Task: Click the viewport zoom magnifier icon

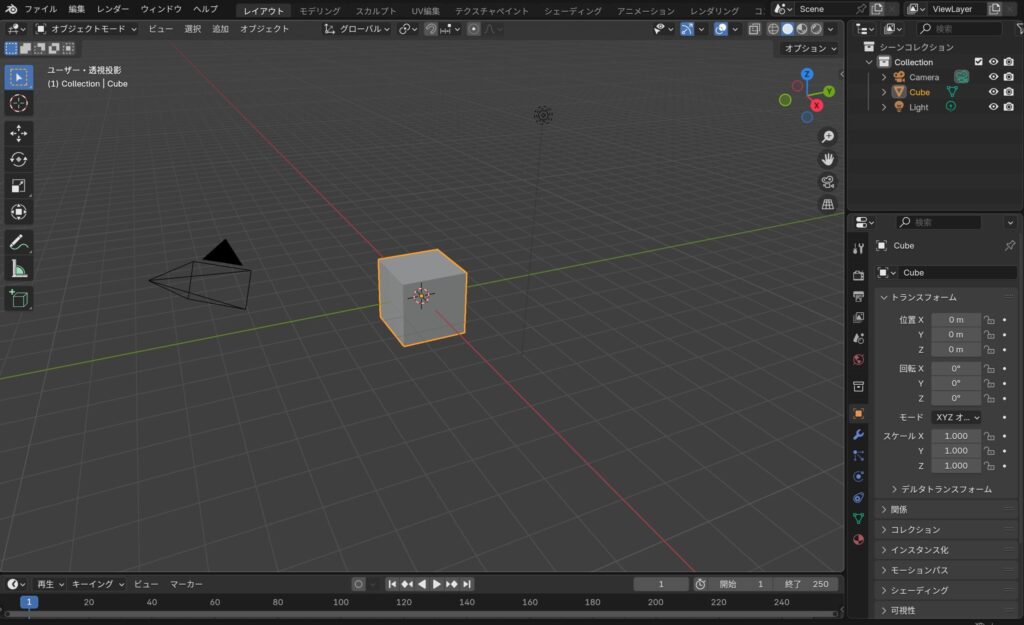Action: 827,136
